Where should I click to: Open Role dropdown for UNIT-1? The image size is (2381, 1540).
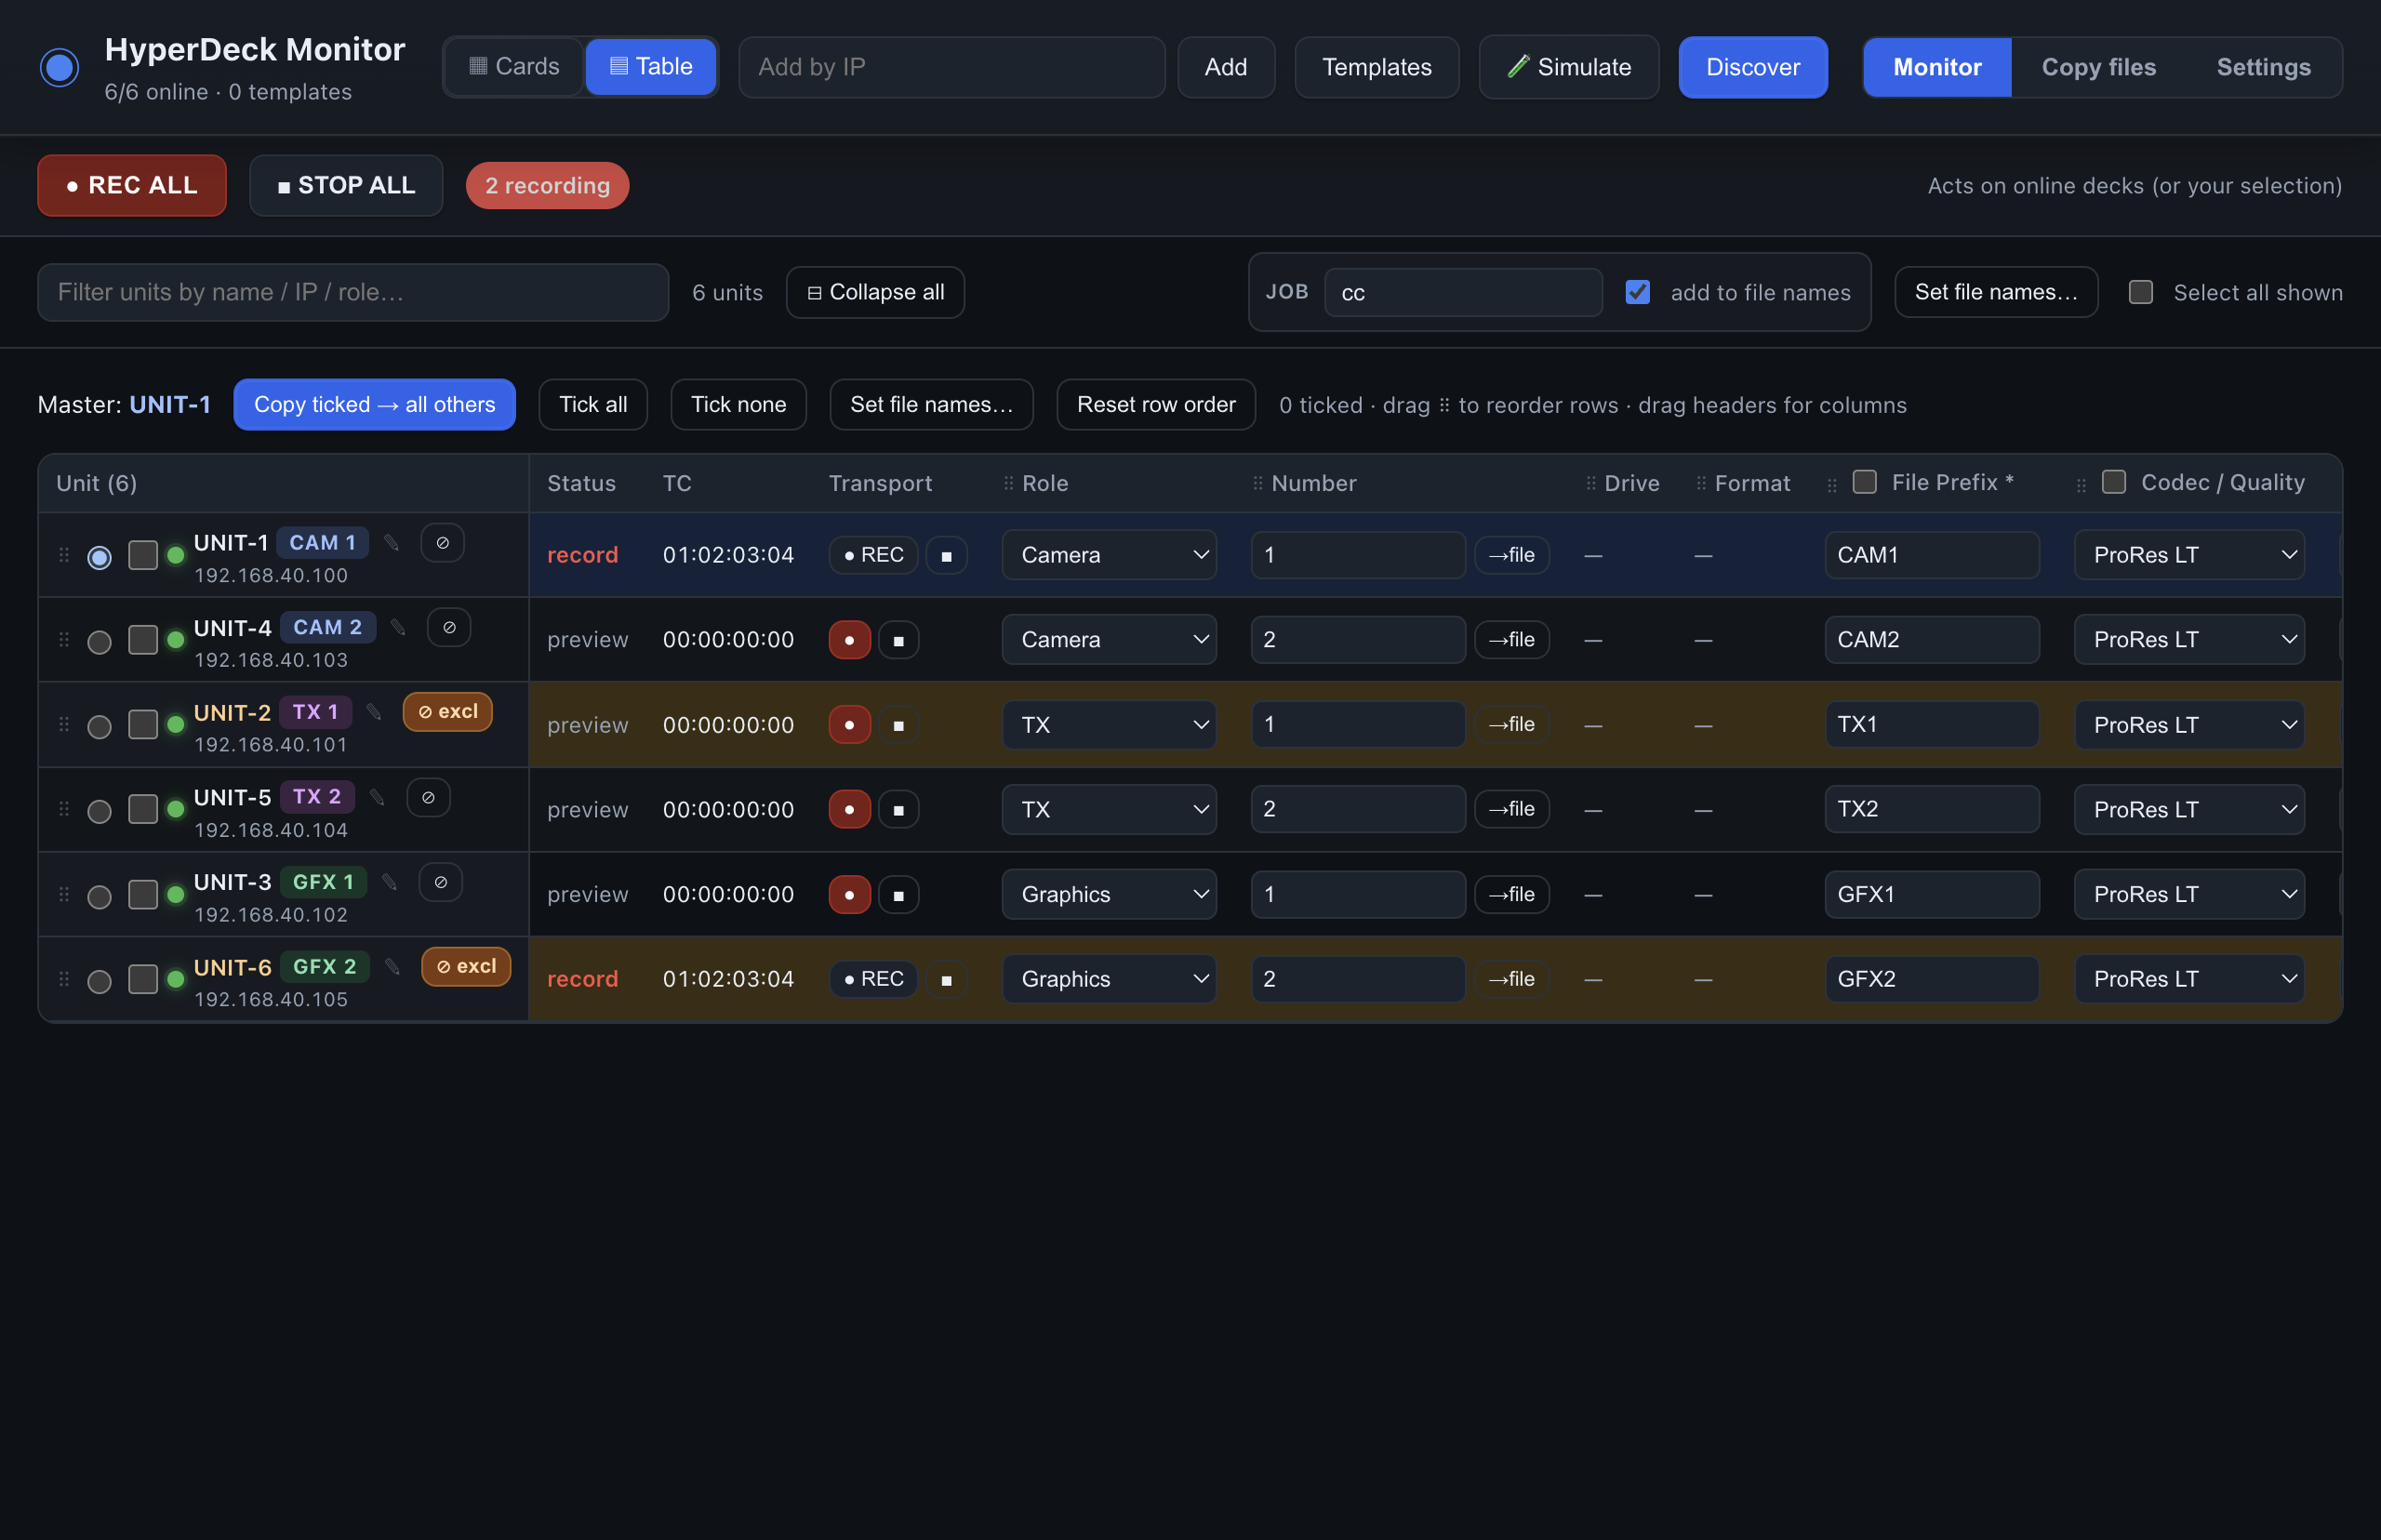(x=1109, y=555)
